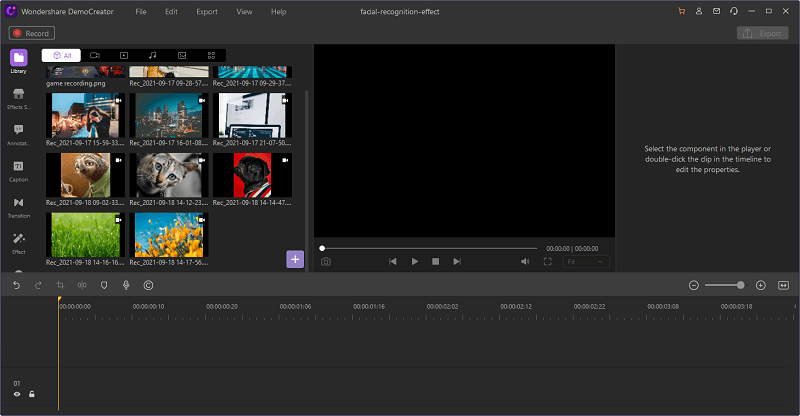The image size is (800, 416).
Task: Start voiceover with microphone icon
Action: point(126,285)
